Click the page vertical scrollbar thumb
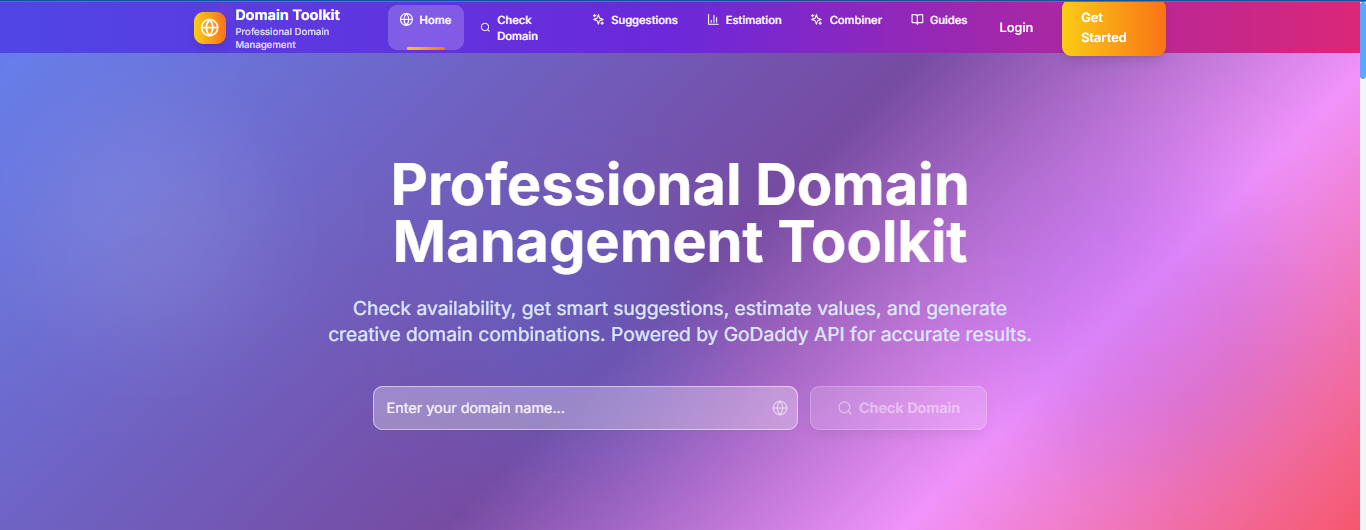The height and width of the screenshot is (530, 1366). coord(1362,40)
